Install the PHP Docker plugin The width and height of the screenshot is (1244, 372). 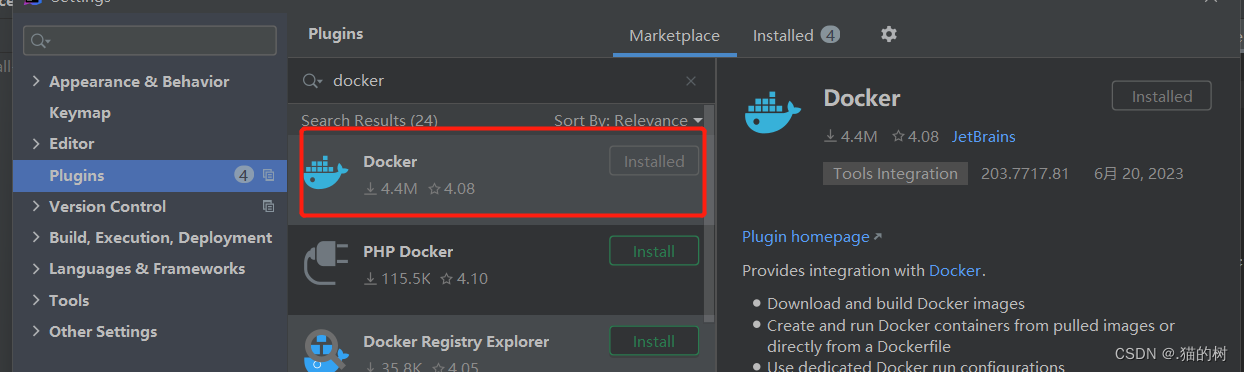[x=654, y=252]
